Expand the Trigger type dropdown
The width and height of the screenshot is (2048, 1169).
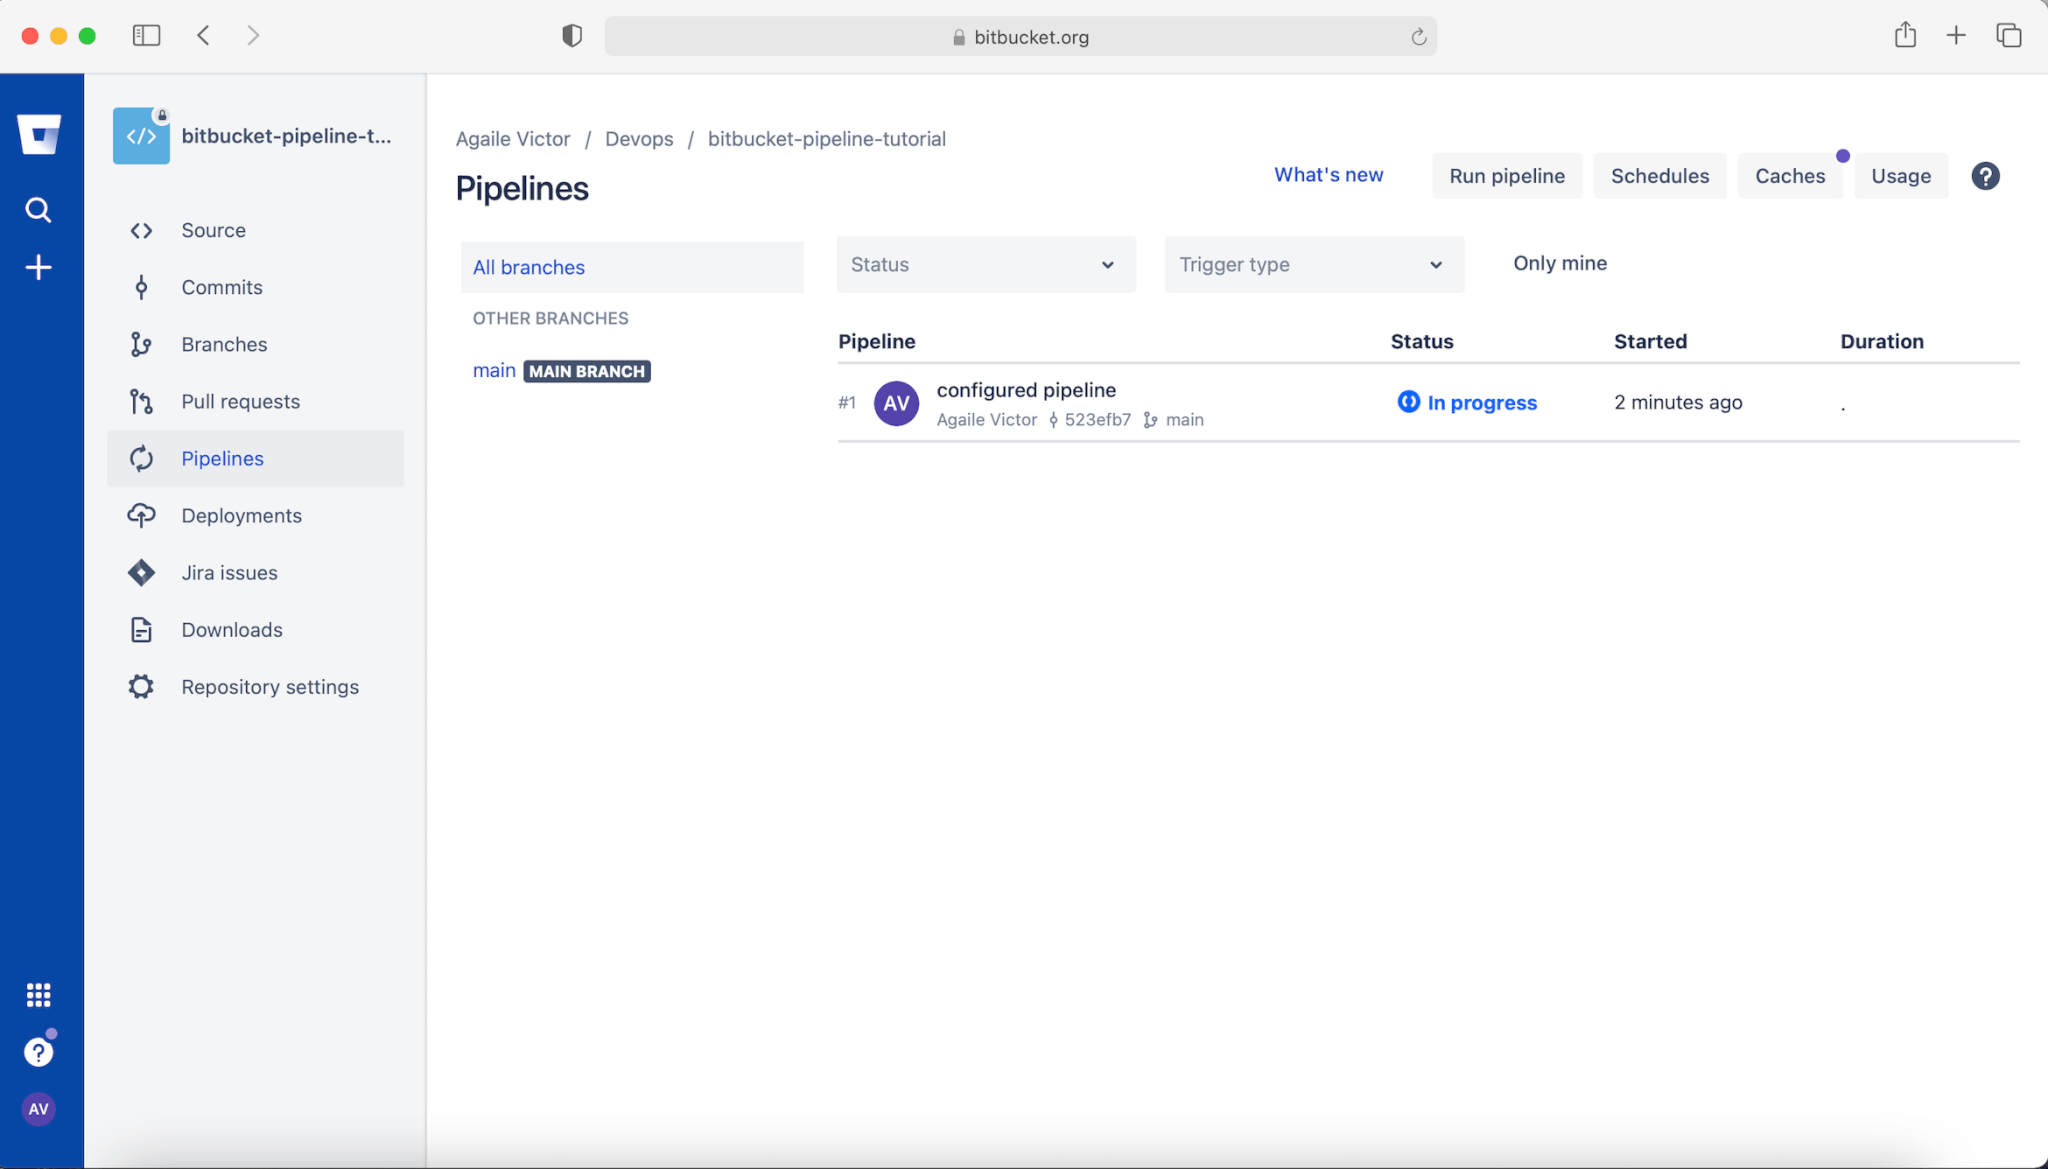click(1313, 265)
